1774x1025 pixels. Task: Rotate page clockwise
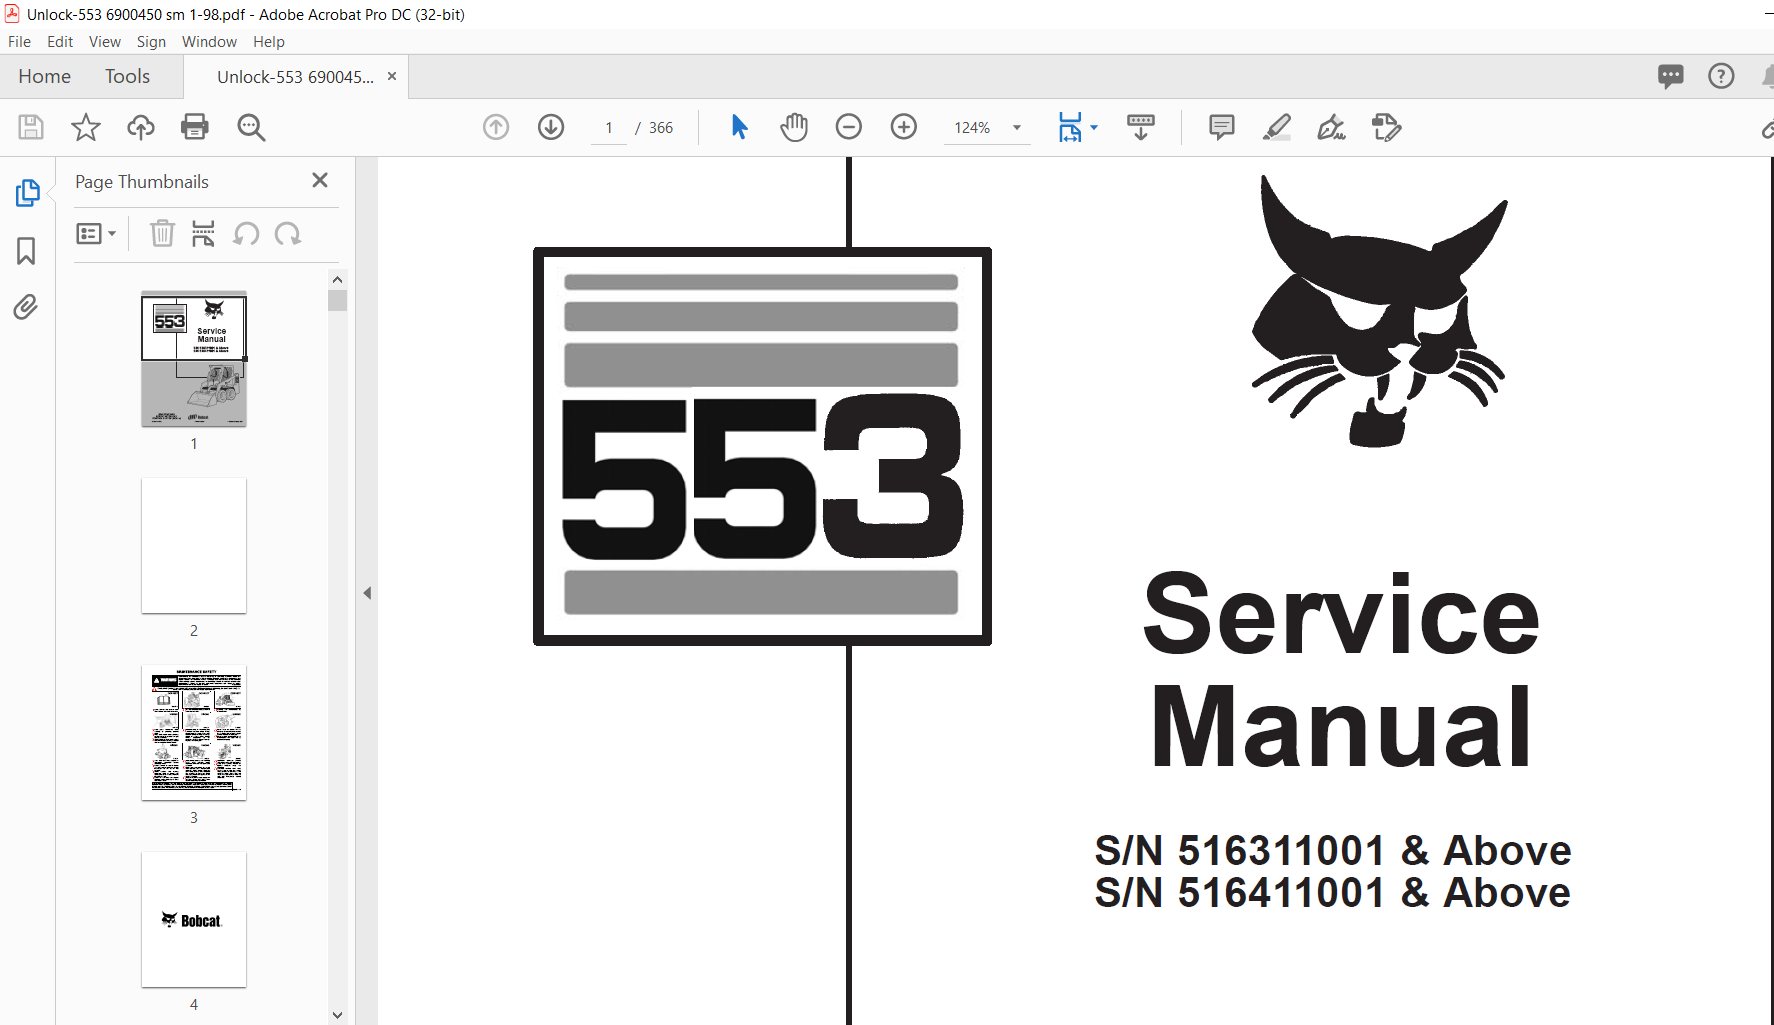288,233
